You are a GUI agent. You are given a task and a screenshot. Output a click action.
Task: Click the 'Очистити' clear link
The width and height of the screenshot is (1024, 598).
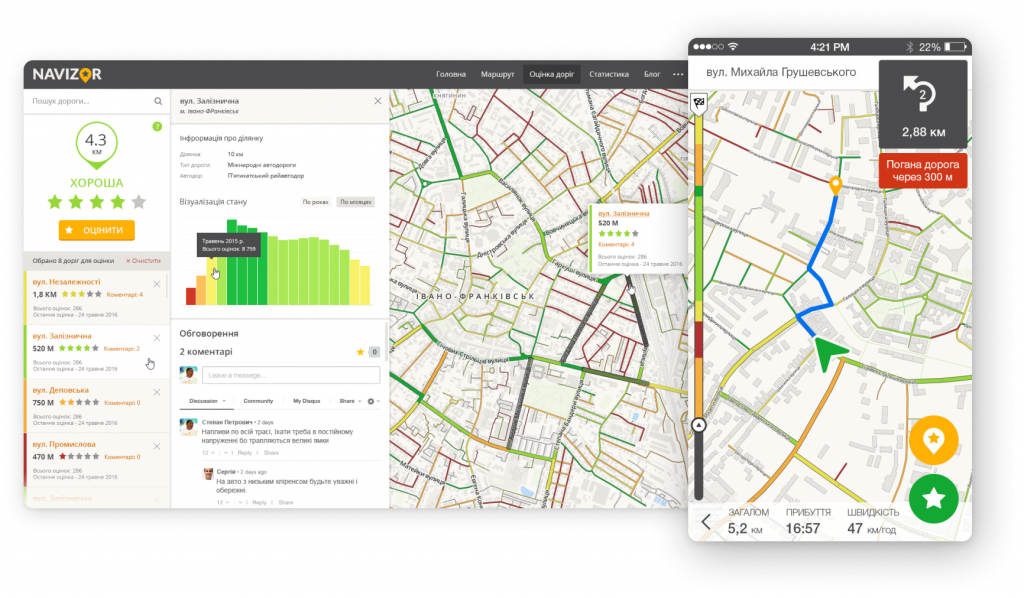pyautogui.click(x=141, y=261)
